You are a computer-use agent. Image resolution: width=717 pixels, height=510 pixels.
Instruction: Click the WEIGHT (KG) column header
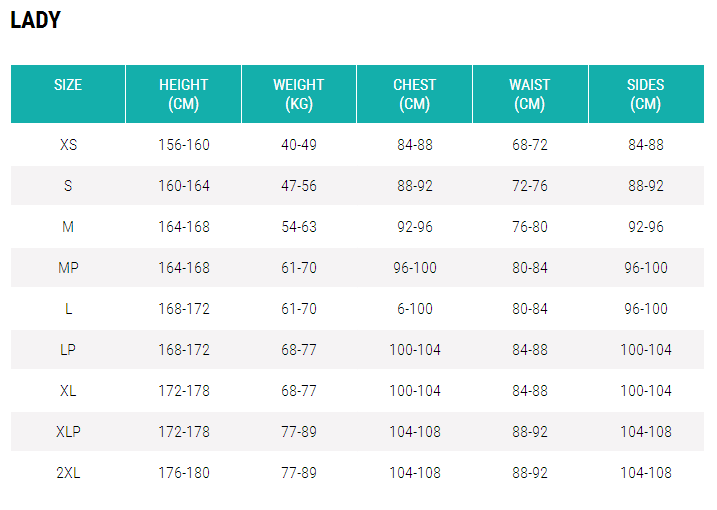pyautogui.click(x=299, y=94)
